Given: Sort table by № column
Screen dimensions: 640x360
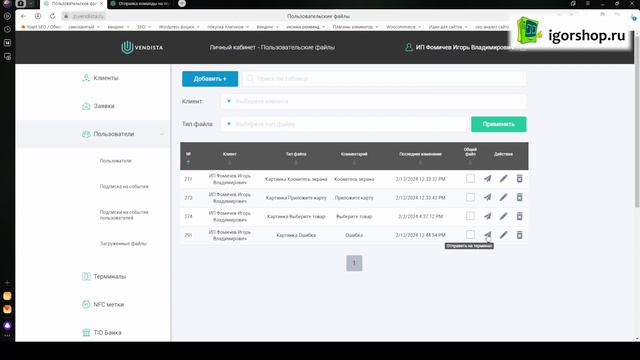Looking at the screenshot, I should pyautogui.click(x=188, y=162).
